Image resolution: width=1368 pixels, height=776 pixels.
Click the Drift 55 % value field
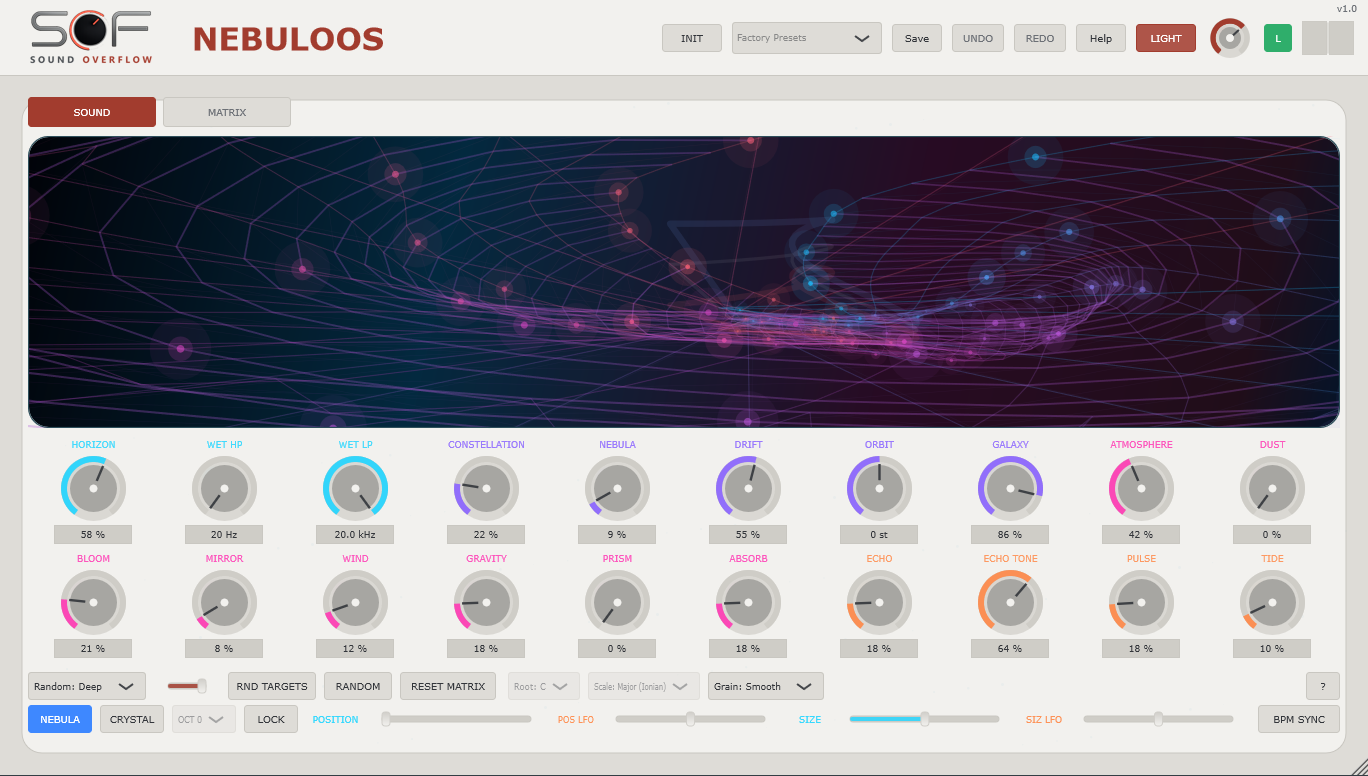click(748, 534)
